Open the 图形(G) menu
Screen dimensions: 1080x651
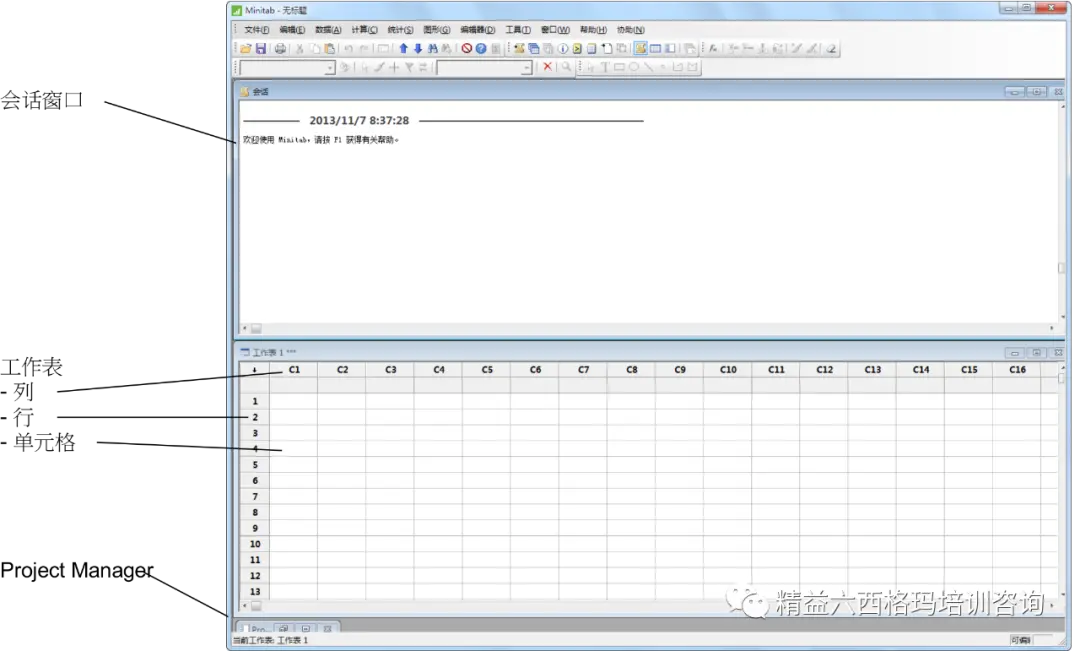[x=437, y=30]
